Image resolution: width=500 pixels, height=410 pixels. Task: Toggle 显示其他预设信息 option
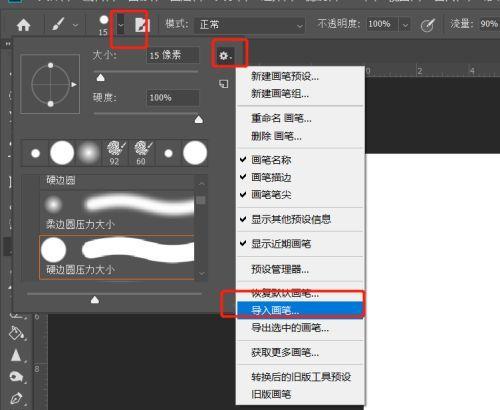(300, 219)
